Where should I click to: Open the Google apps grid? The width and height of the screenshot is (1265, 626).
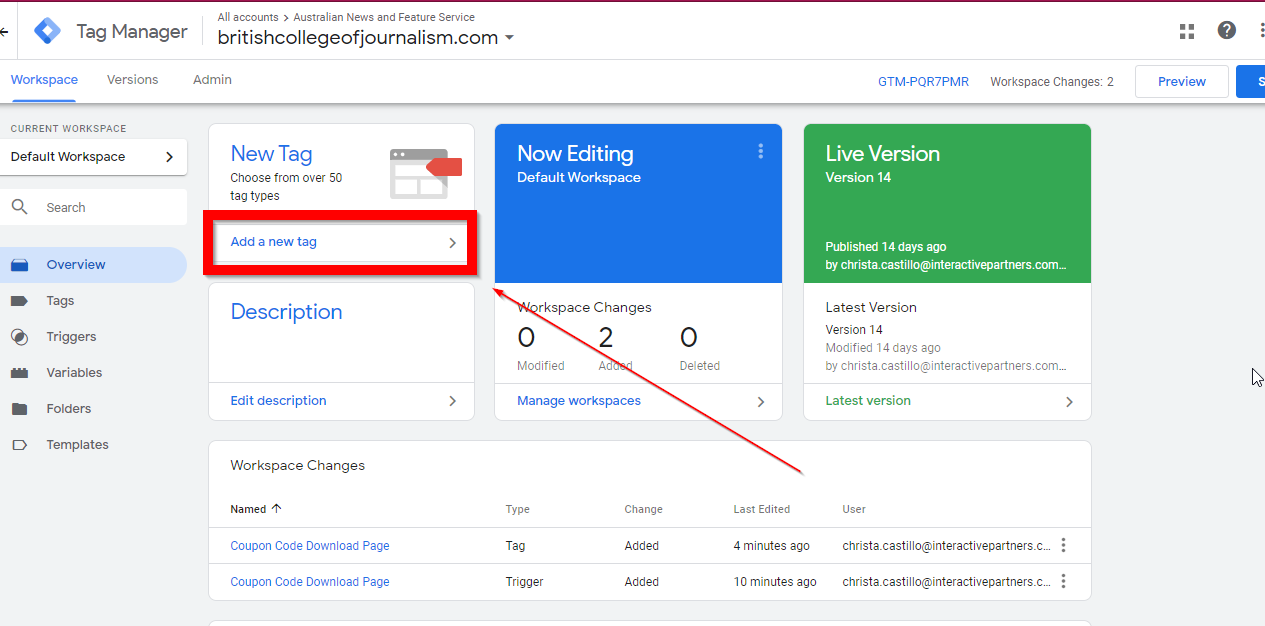coord(1186,31)
